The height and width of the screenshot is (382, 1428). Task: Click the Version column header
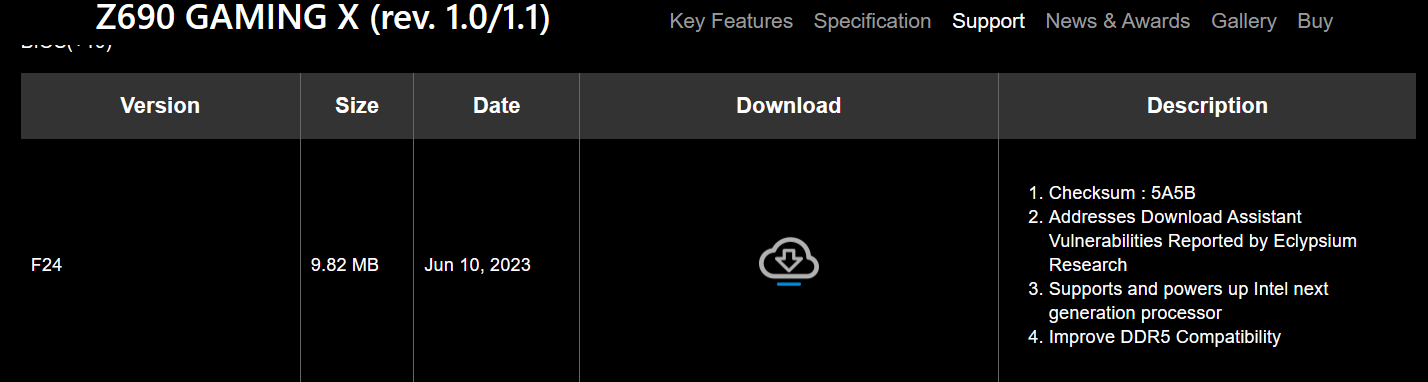pyautogui.click(x=160, y=105)
